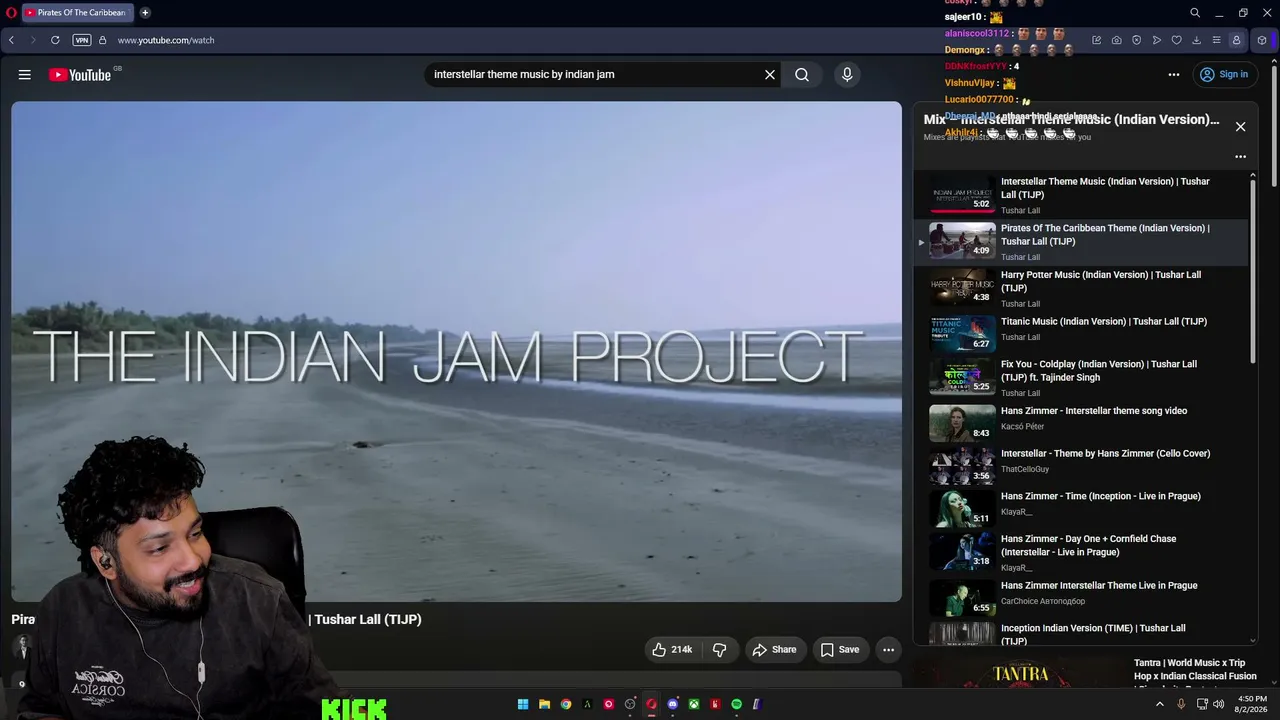This screenshot has height=720, width=1280.
Task: Save the video to a playlist
Action: coord(840,650)
